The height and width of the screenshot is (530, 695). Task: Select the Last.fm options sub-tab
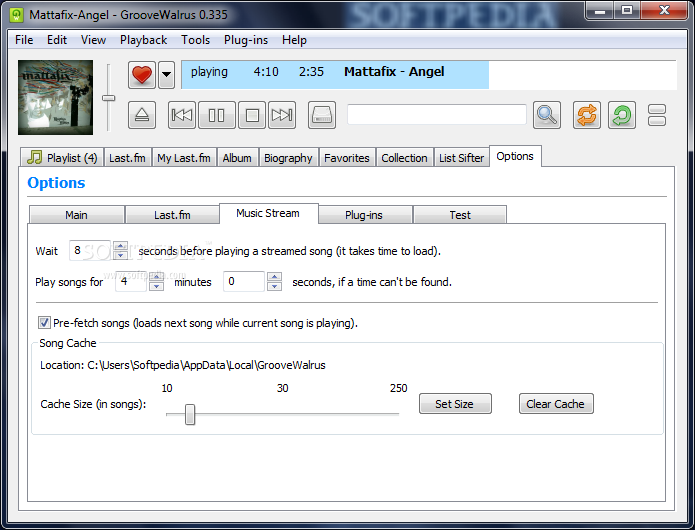(x=172, y=215)
